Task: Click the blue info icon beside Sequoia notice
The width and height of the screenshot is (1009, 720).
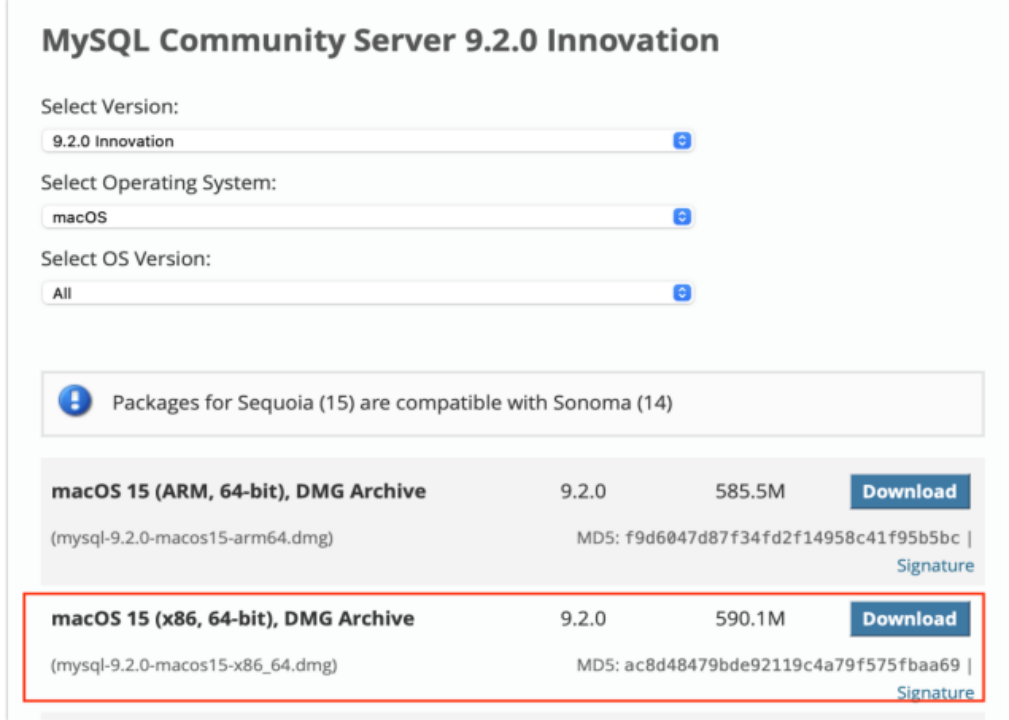Action: click(x=75, y=401)
